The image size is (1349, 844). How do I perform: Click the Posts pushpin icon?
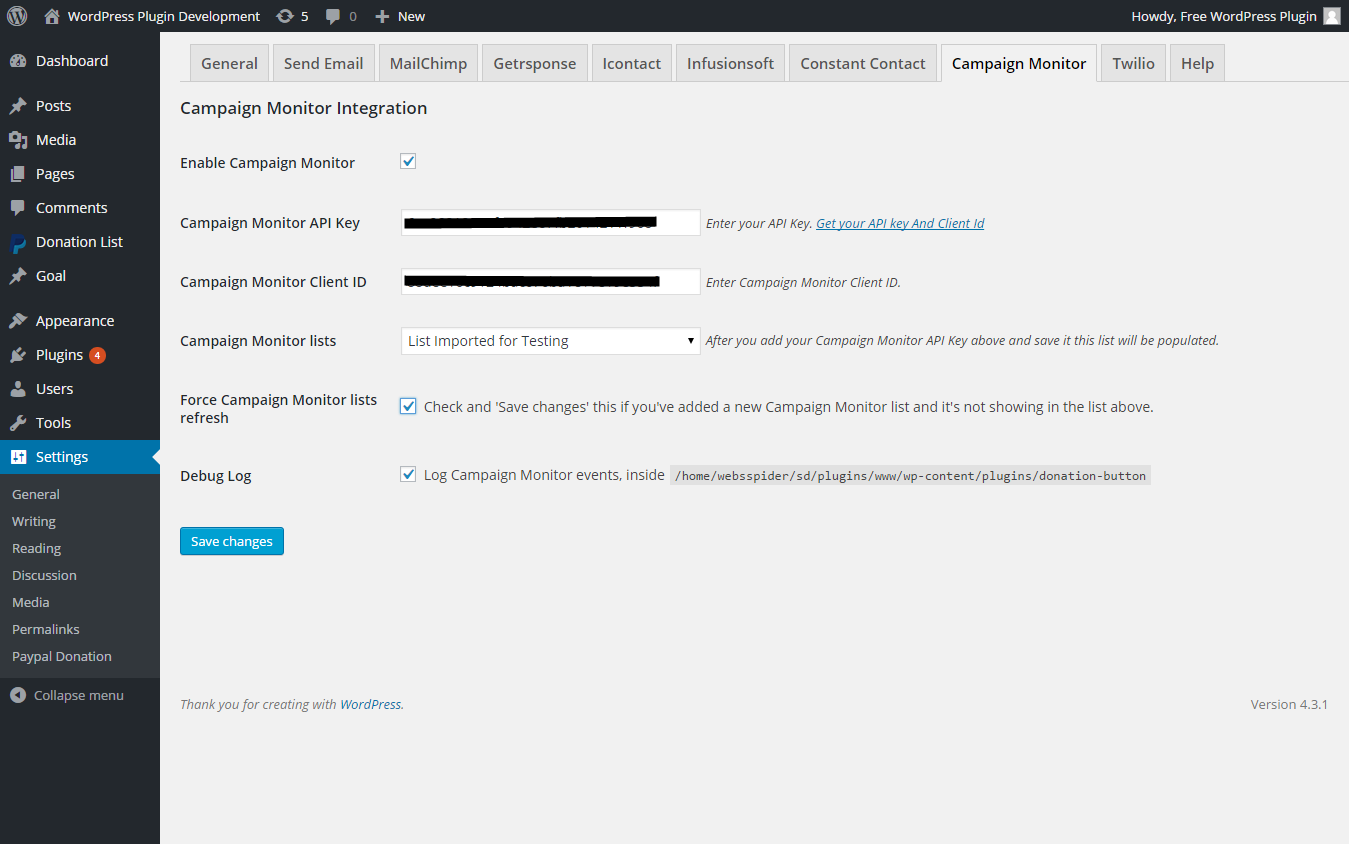(x=18, y=106)
